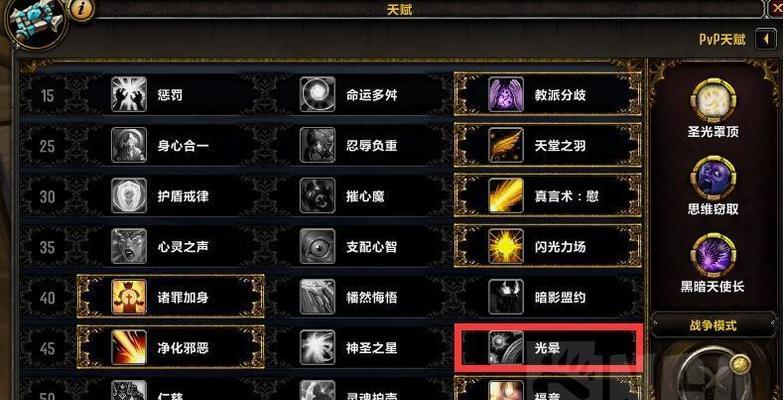The height and width of the screenshot is (400, 783).
Task: Choose the 命运多舛 talent icon
Action: click(x=318, y=94)
